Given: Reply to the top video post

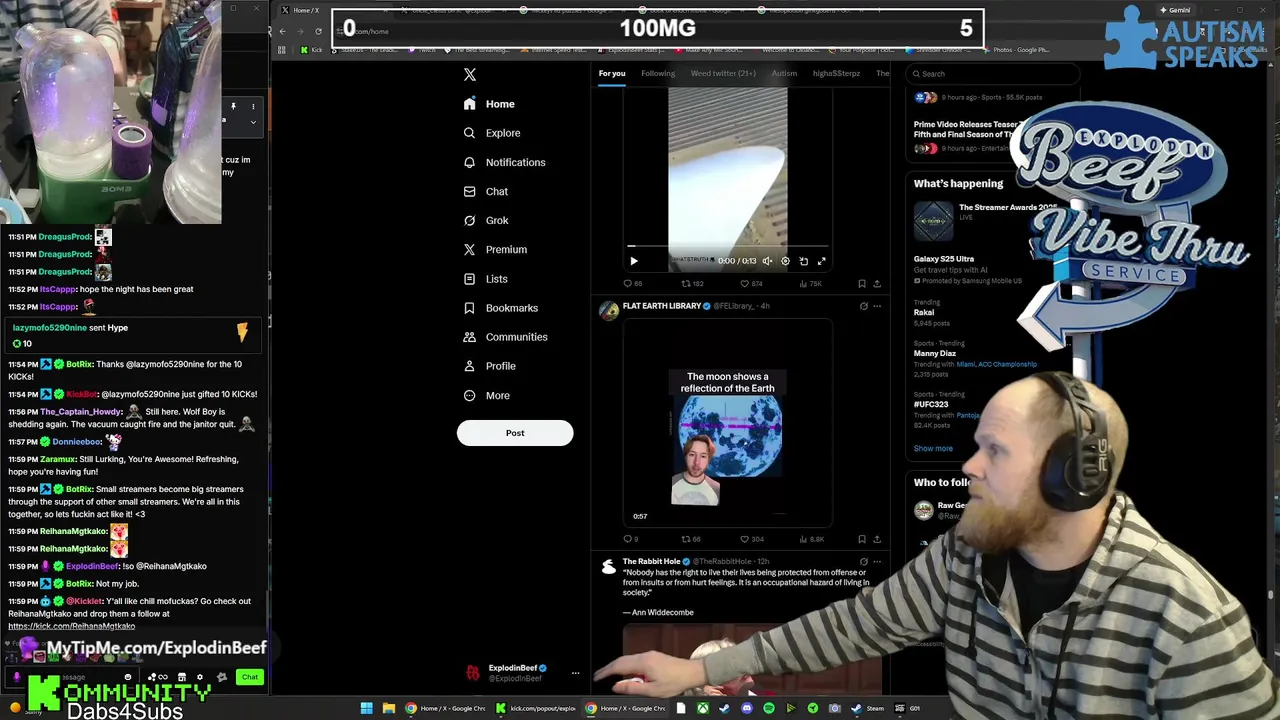Looking at the screenshot, I should tap(632, 284).
